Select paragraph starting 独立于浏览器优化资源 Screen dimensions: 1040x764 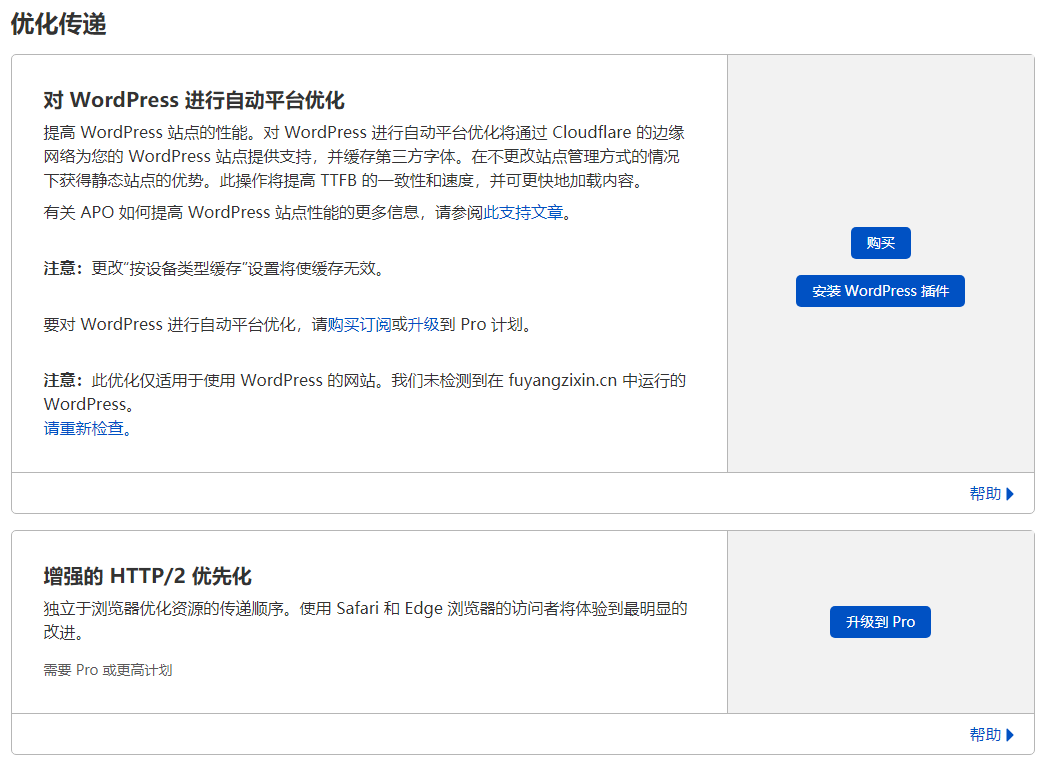pos(365,620)
